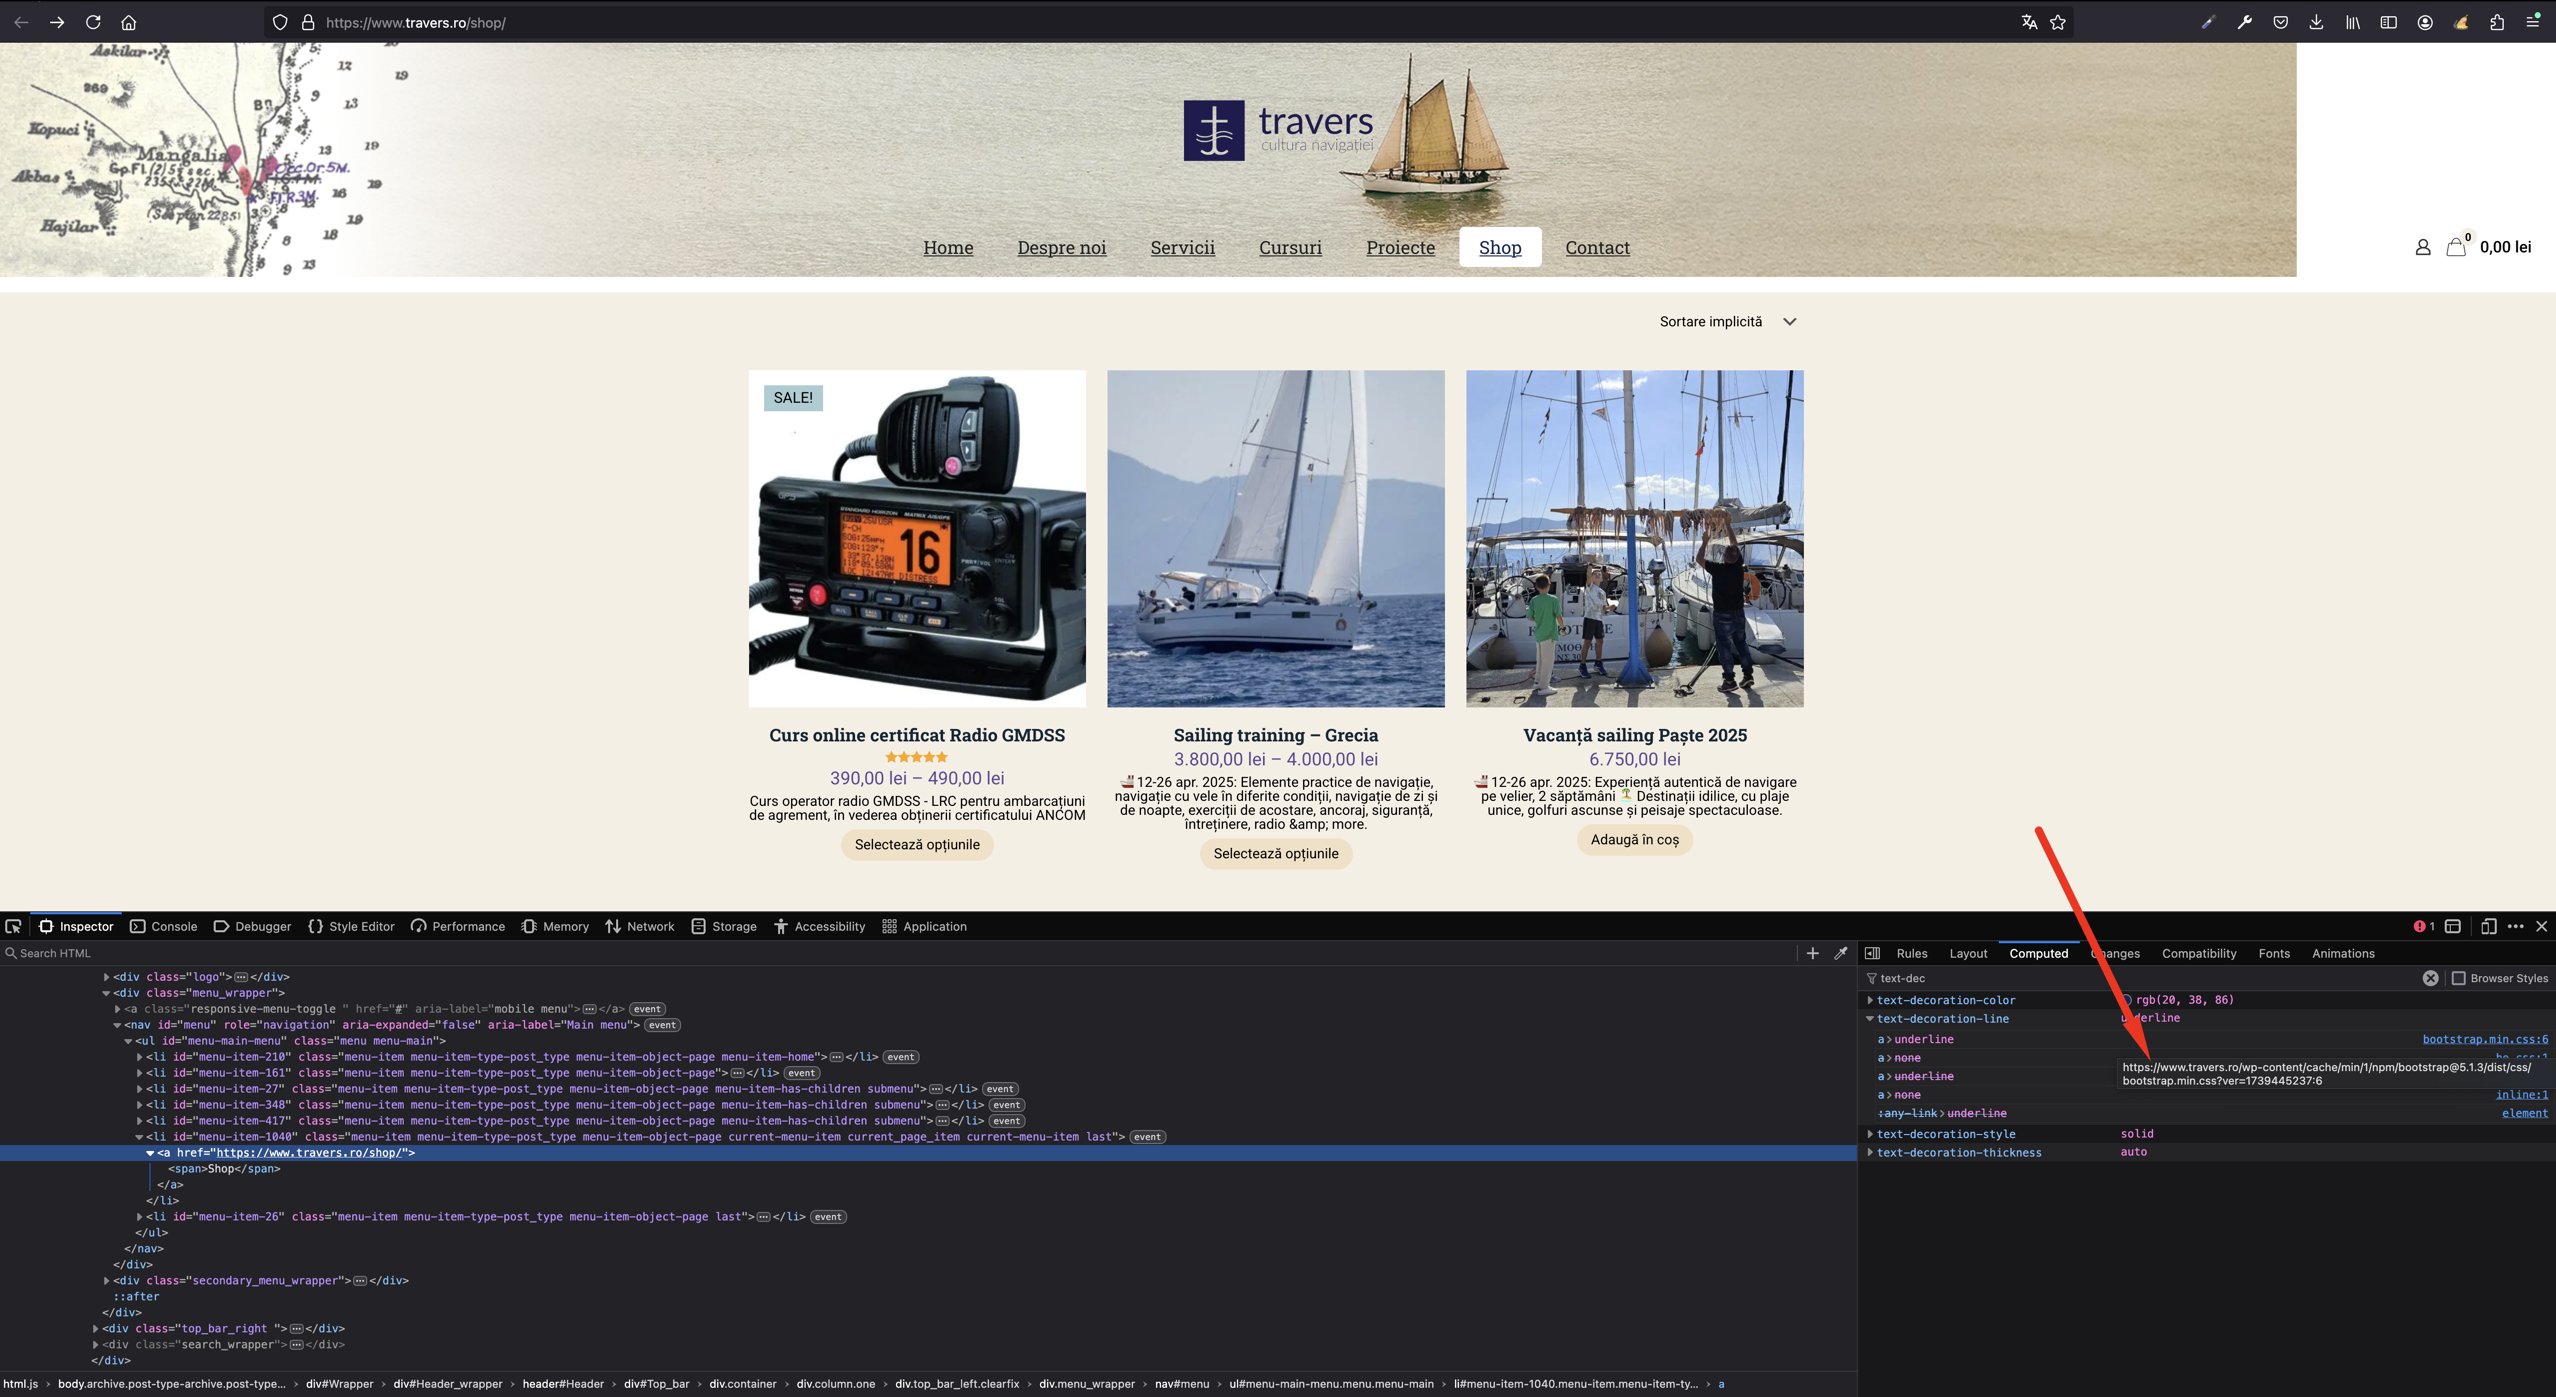Click the plus icon to create new node
The width and height of the screenshot is (2556, 1397).
(1812, 953)
